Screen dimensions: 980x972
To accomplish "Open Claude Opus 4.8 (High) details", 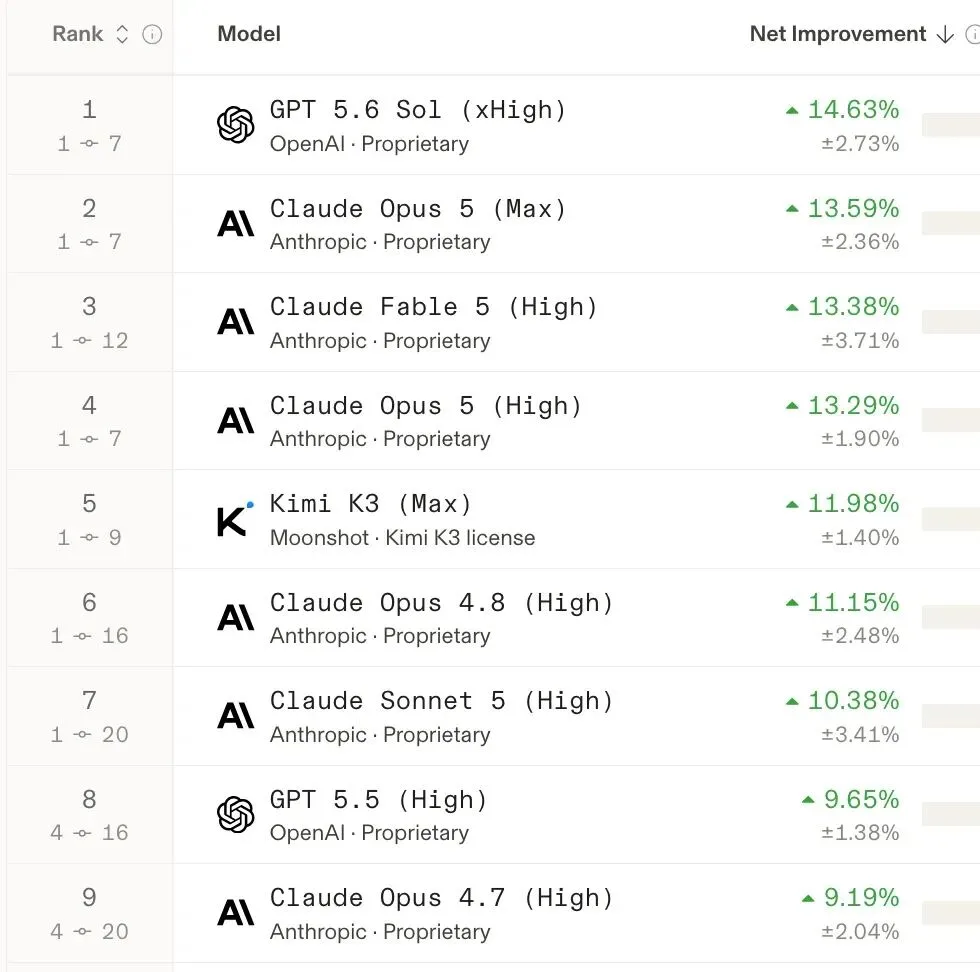I will 441,603.
